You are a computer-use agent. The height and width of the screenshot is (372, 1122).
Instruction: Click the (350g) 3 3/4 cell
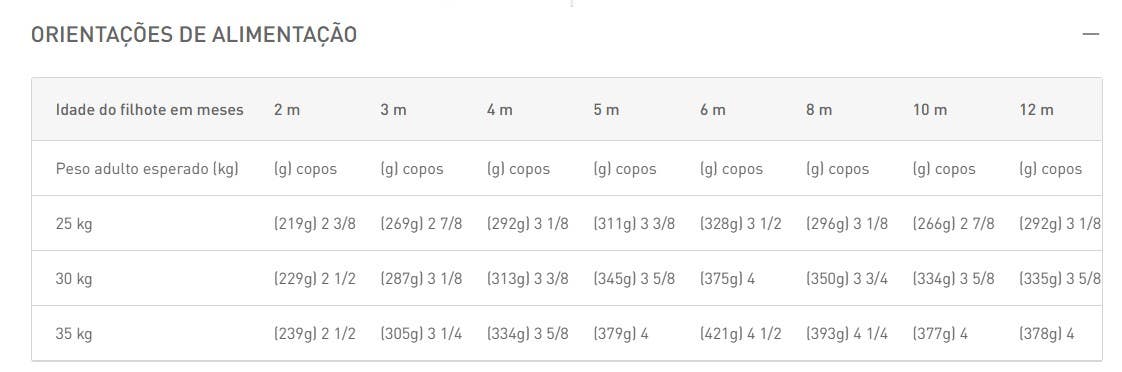click(847, 280)
